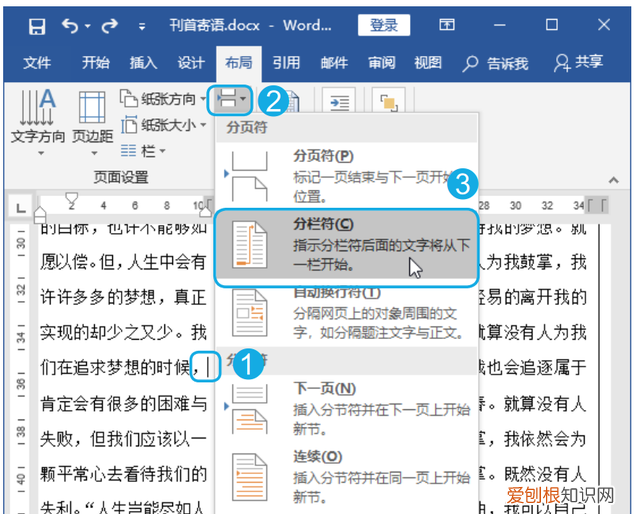
Task: Expand the 页边距 dropdown arrow
Action: pos(94,154)
